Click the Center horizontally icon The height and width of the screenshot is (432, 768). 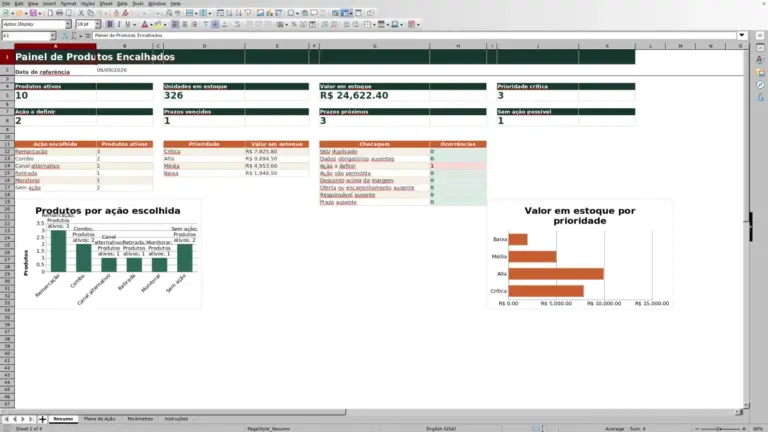(185, 24)
